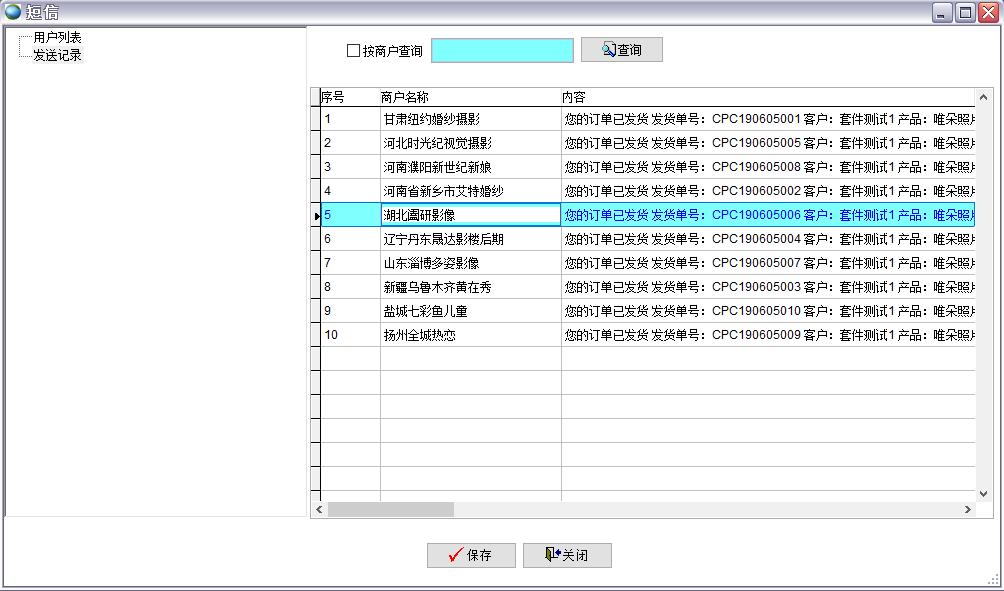
Task: Select 用户列表 in the left tree
Action: (x=58, y=35)
